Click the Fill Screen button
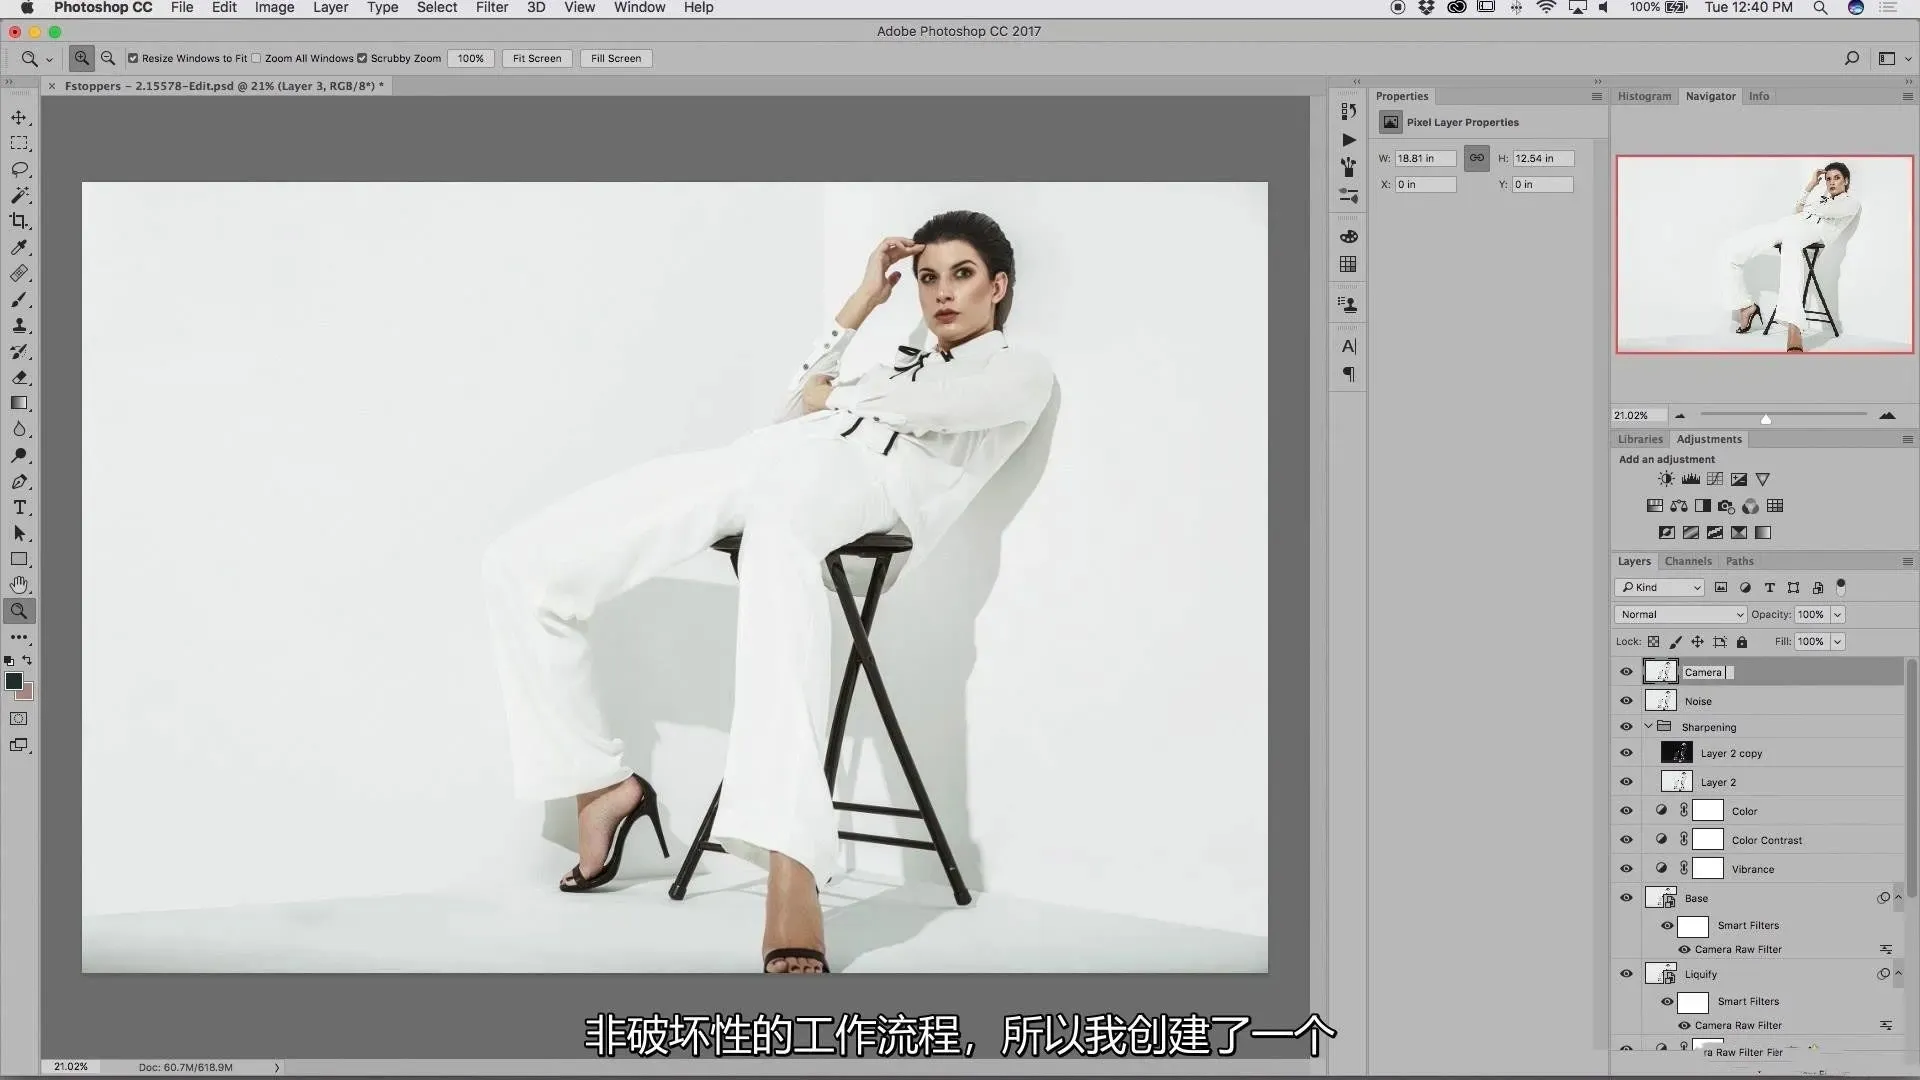Viewport: 1920px width, 1080px height. pos(616,58)
